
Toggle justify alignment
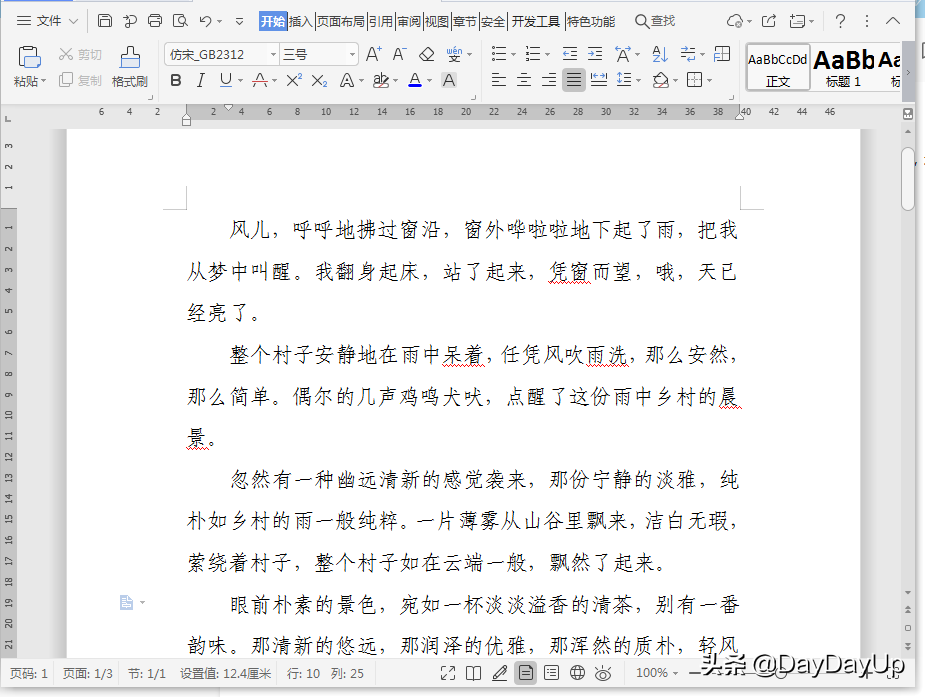[x=573, y=80]
